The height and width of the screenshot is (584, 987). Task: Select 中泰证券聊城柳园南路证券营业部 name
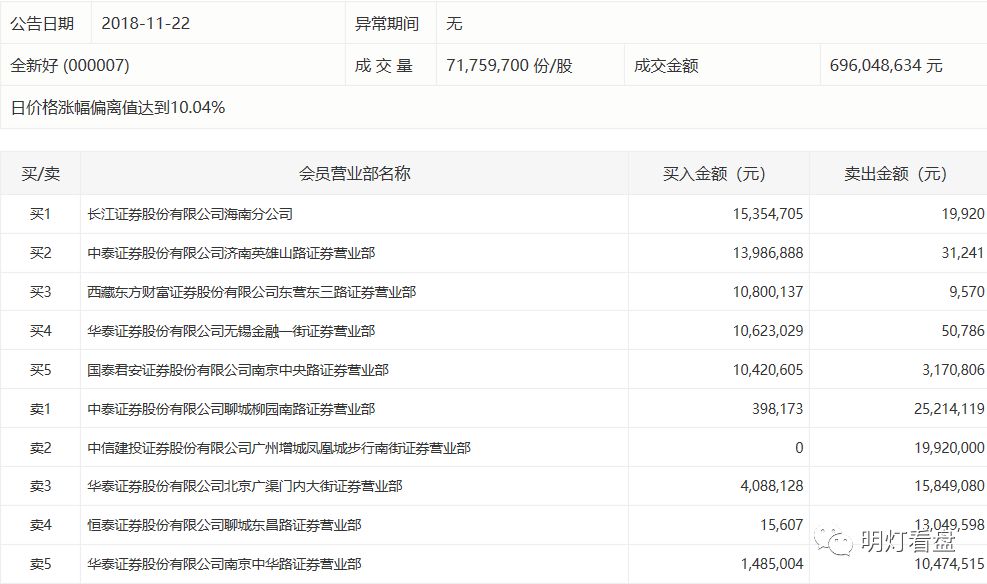coord(231,409)
